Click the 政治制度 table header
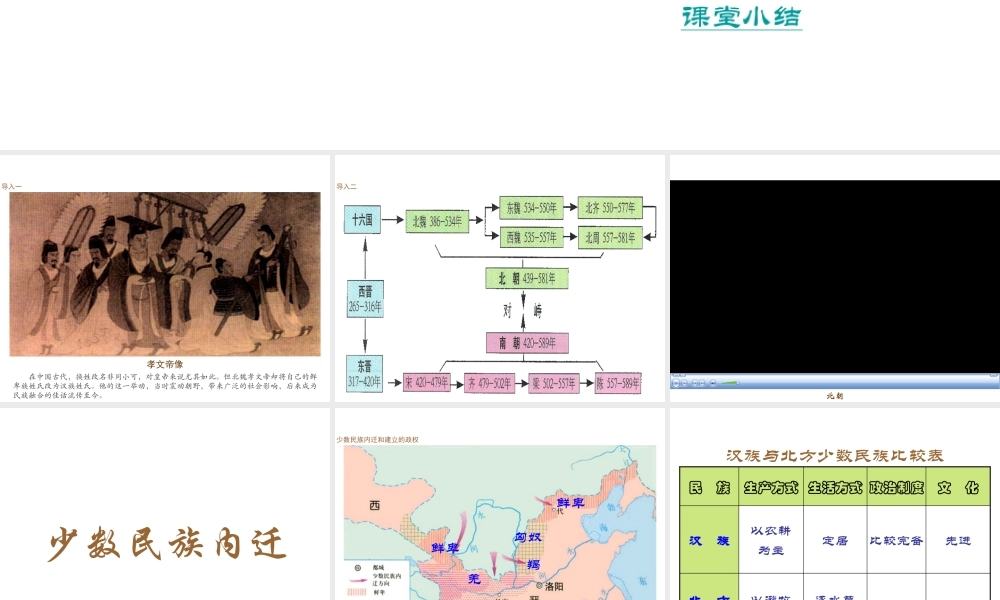This screenshot has height=600, width=1000. click(897, 488)
